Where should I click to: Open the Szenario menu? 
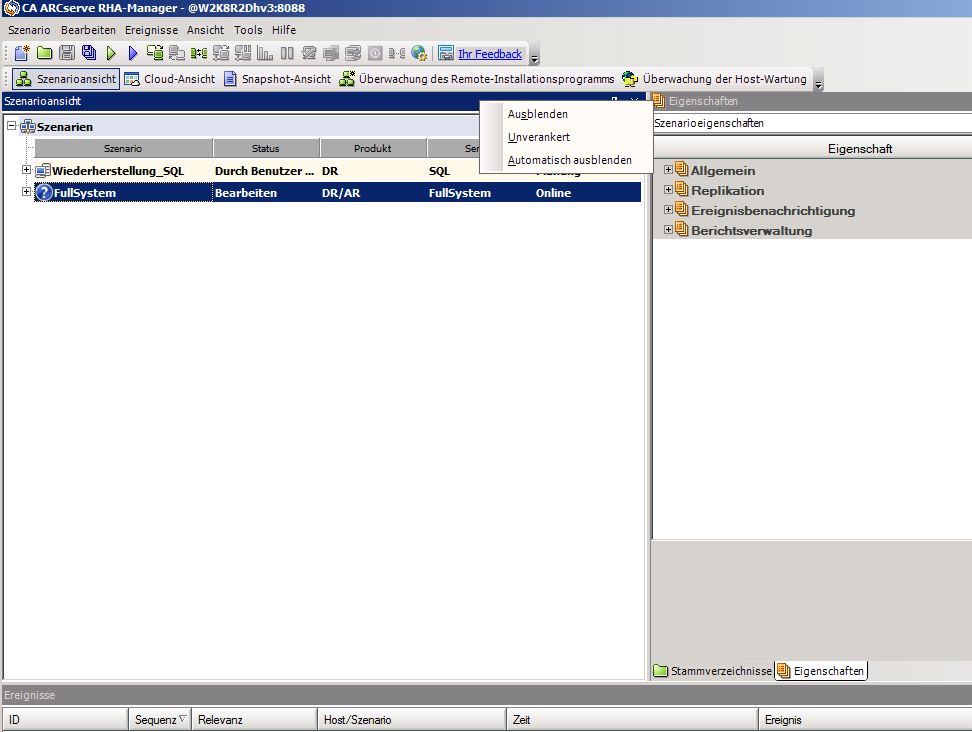click(29, 30)
